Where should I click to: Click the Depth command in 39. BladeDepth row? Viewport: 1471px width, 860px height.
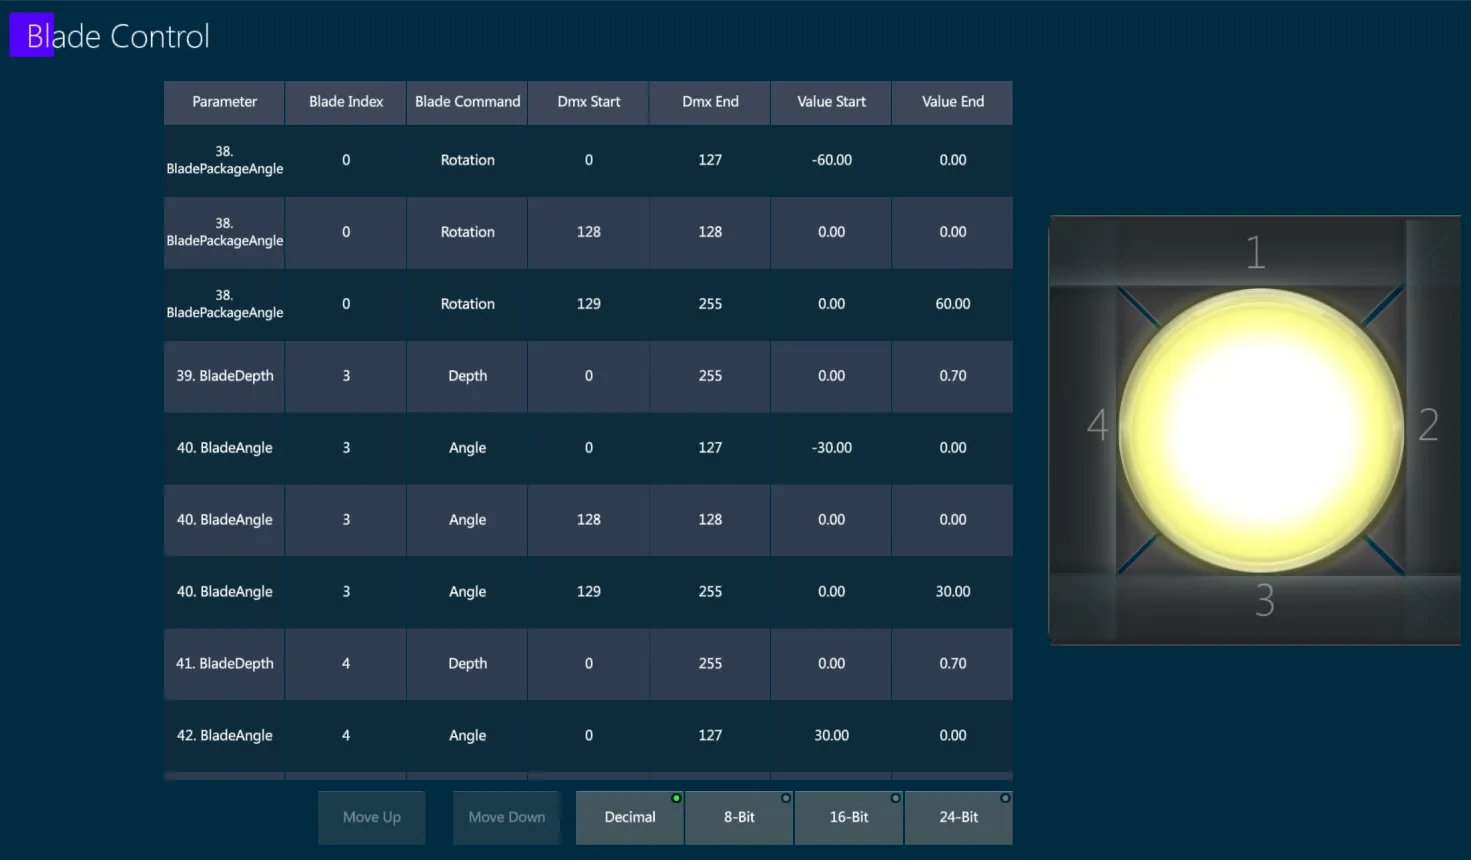click(467, 376)
